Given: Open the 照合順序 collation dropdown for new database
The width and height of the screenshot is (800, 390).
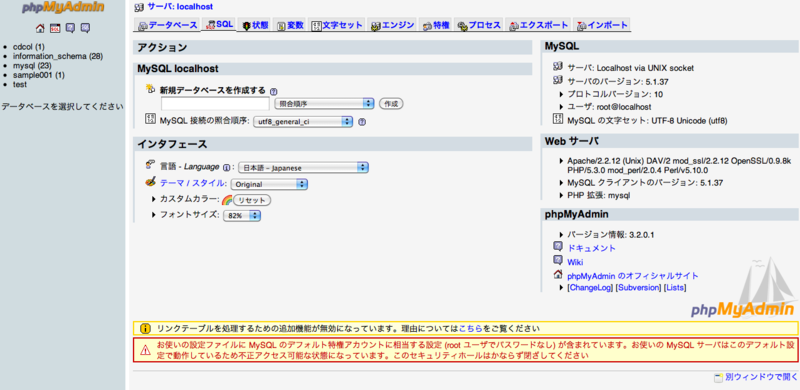Looking at the screenshot, I should click(x=324, y=104).
